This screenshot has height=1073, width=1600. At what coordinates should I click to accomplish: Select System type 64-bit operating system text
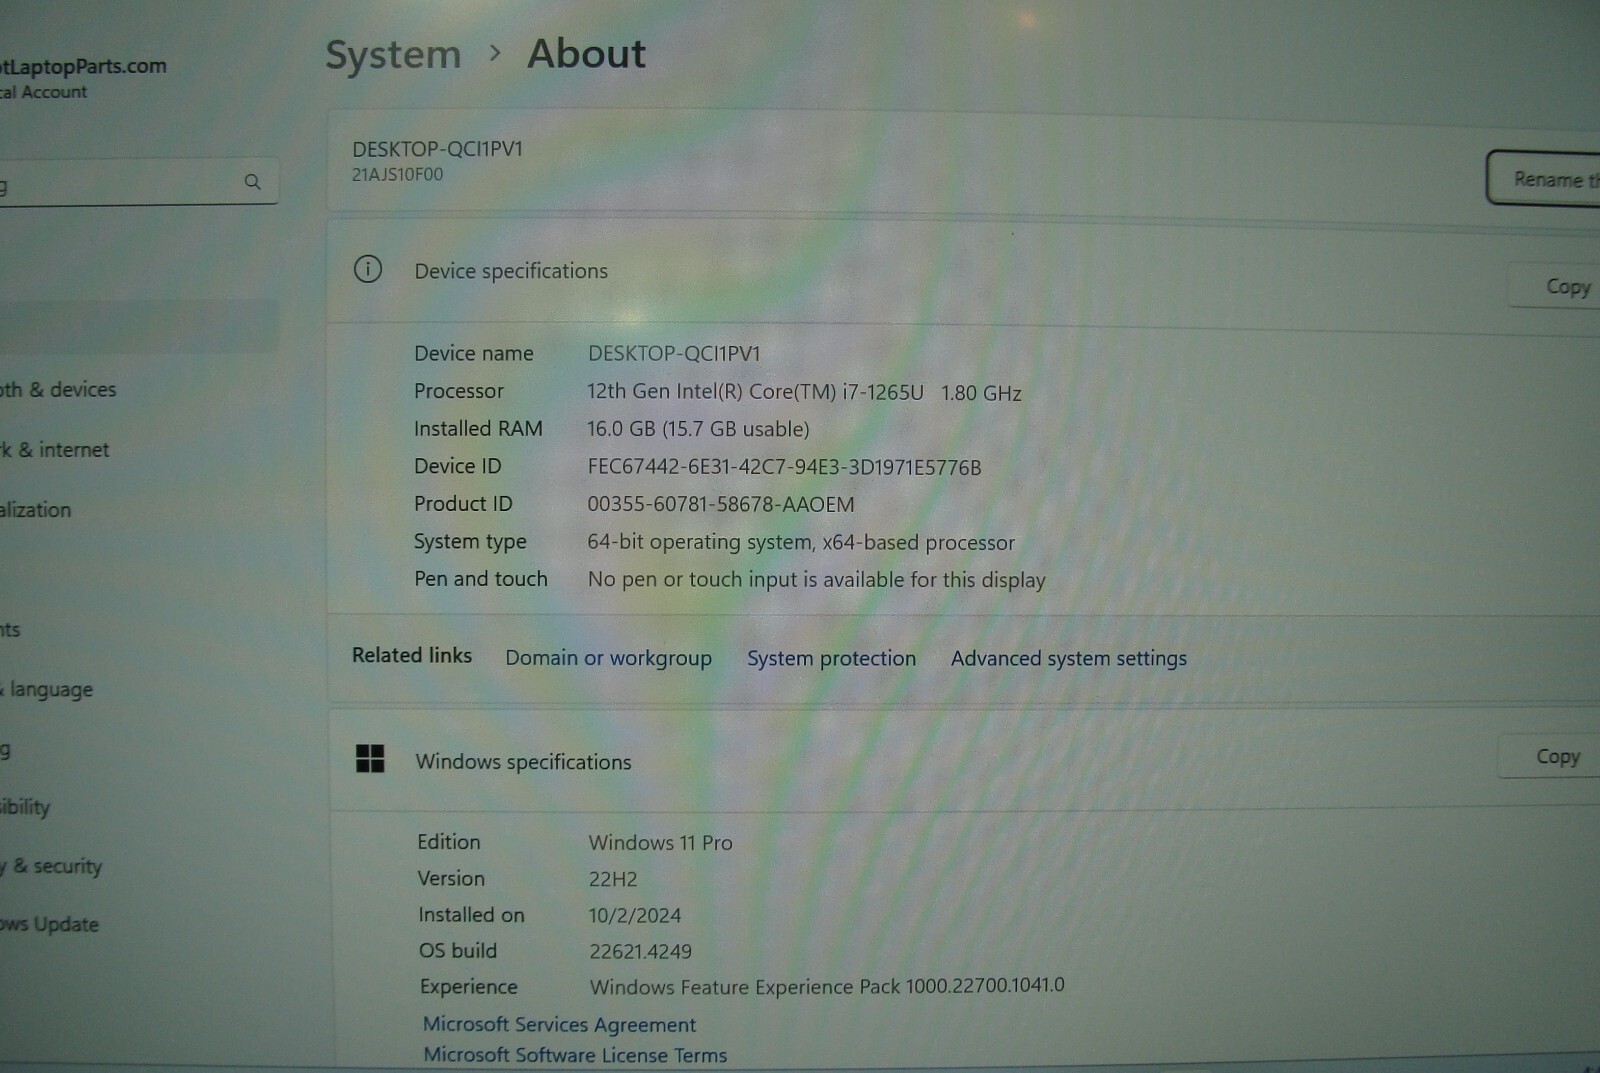click(800, 542)
